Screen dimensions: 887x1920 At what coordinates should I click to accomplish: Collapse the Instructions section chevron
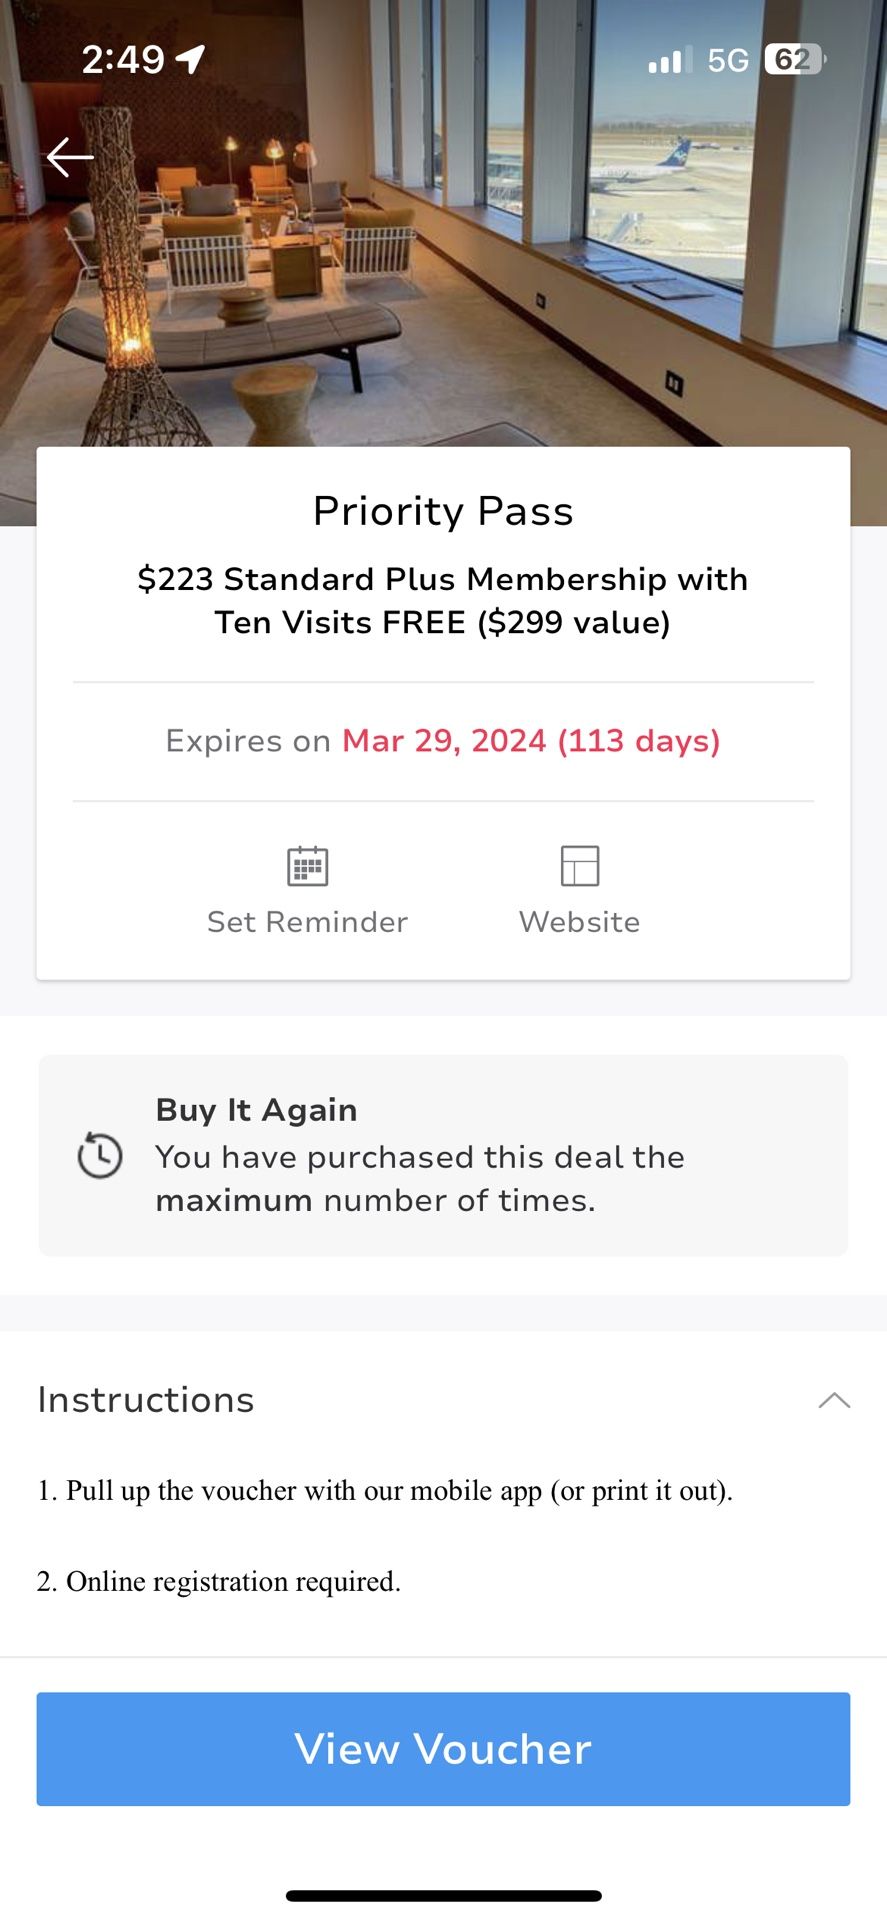[834, 1400]
